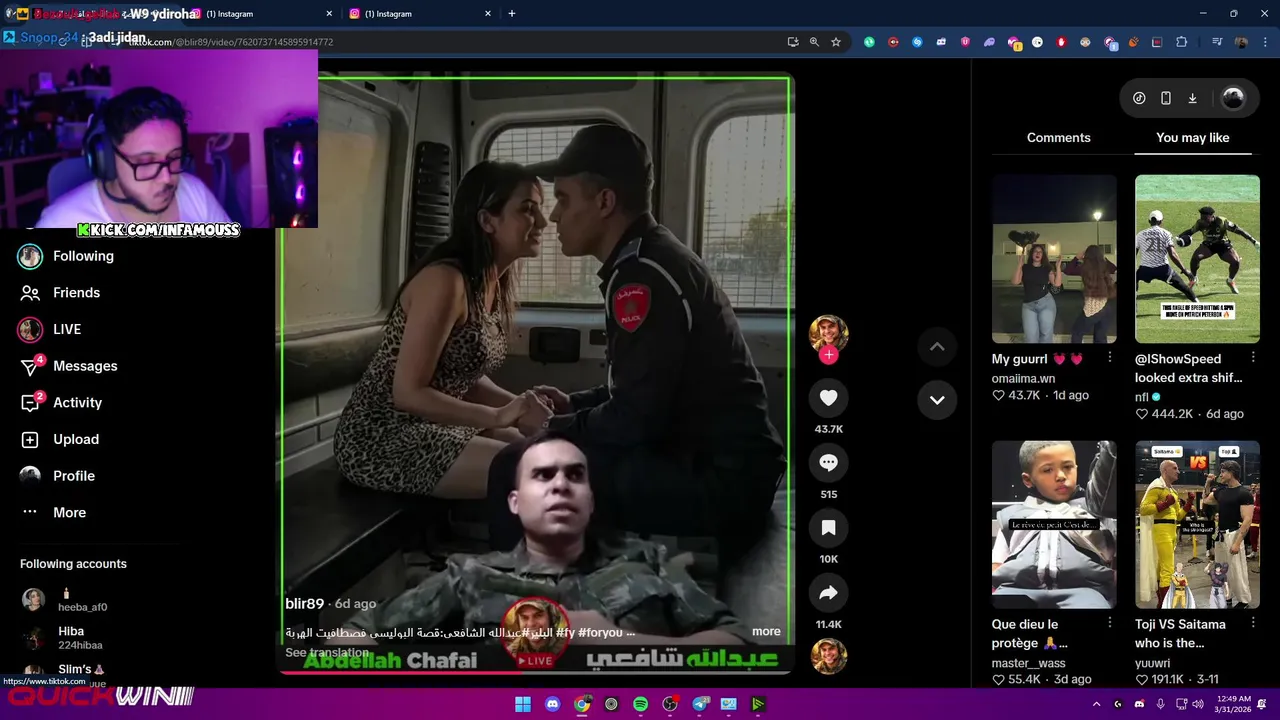The height and width of the screenshot is (720, 1280).
Task: Open options for the My guurrl video
Action: click(x=1109, y=357)
